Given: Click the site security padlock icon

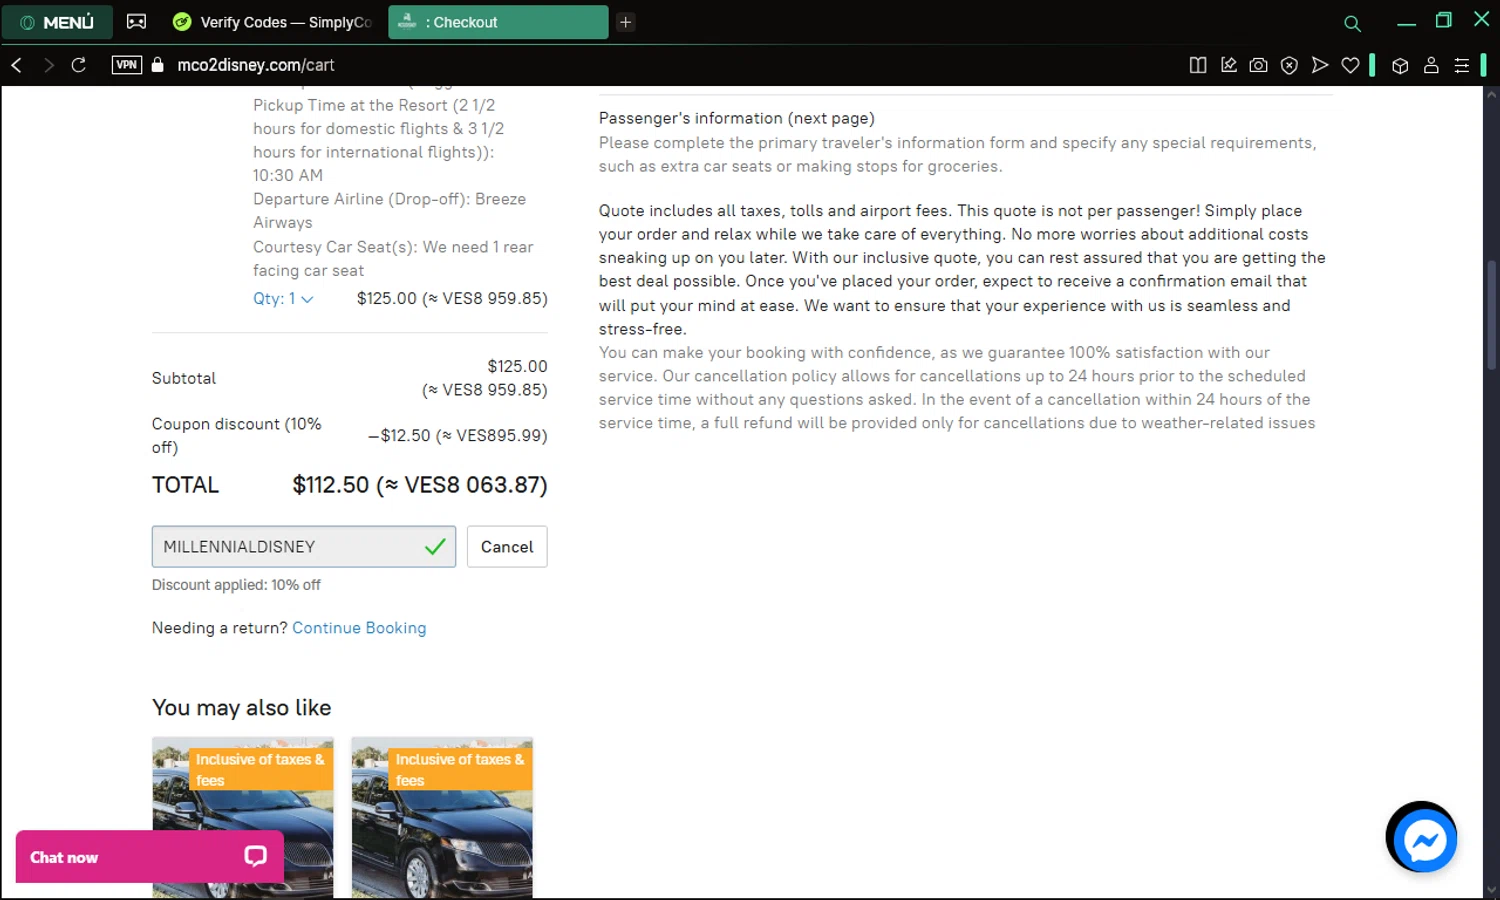Looking at the screenshot, I should (157, 65).
